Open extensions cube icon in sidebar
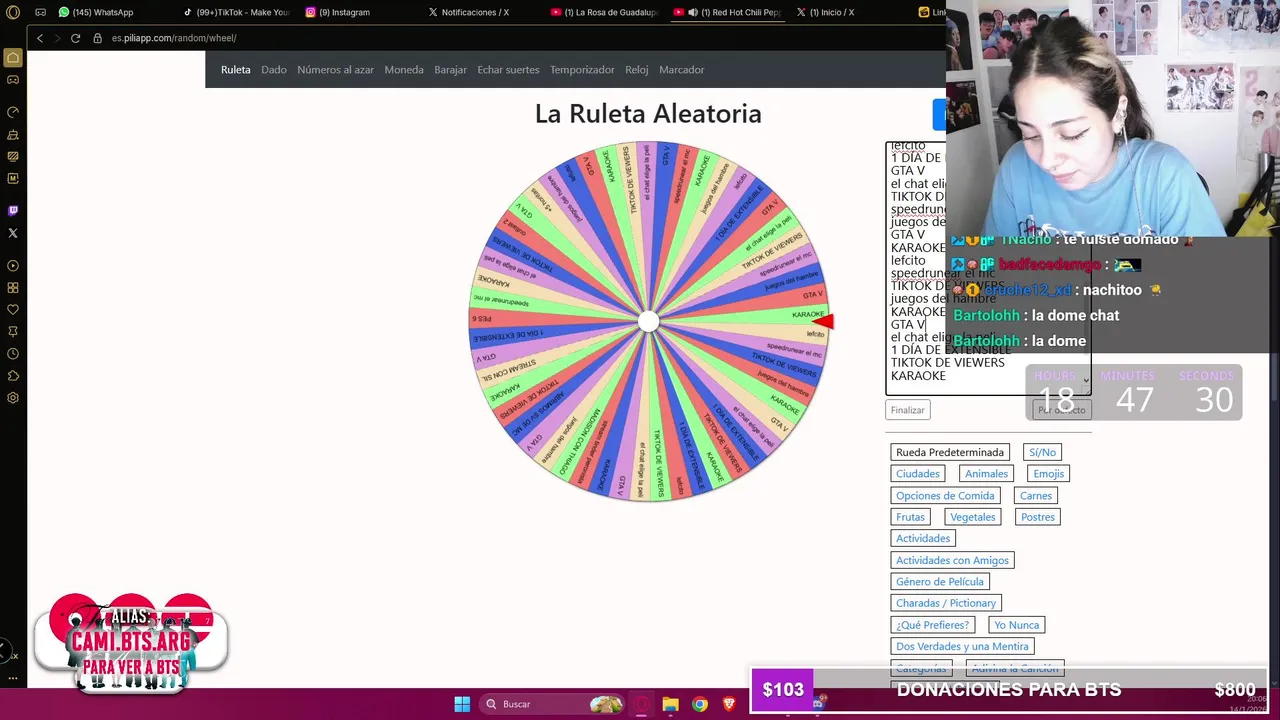 coord(13,376)
